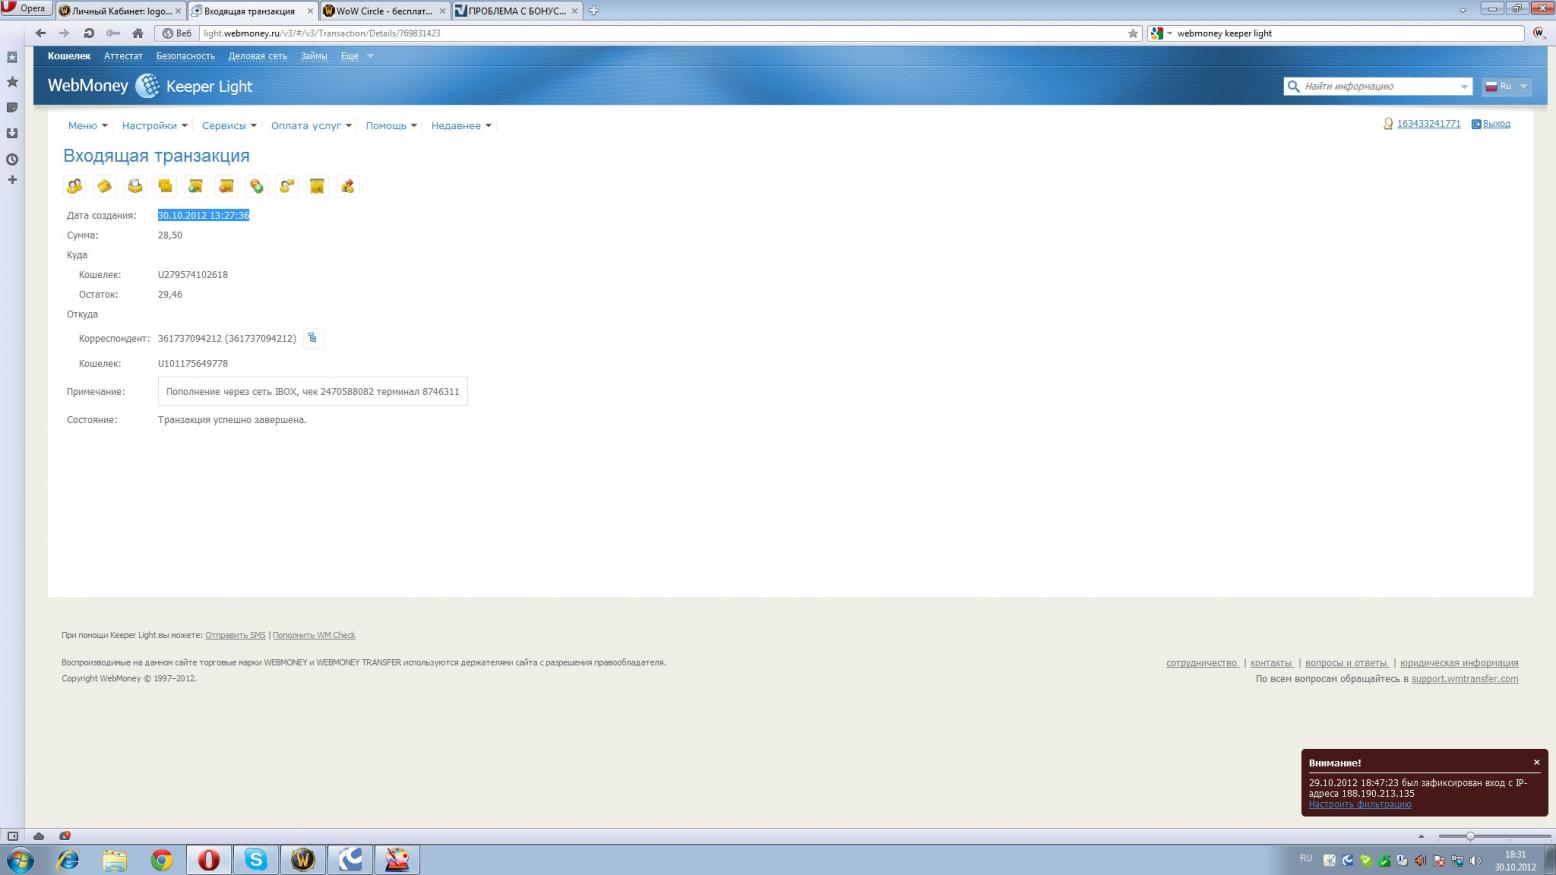The height and width of the screenshot is (875, 1556).
Task: Click the first toolbar icon with two people
Action: 75,186
